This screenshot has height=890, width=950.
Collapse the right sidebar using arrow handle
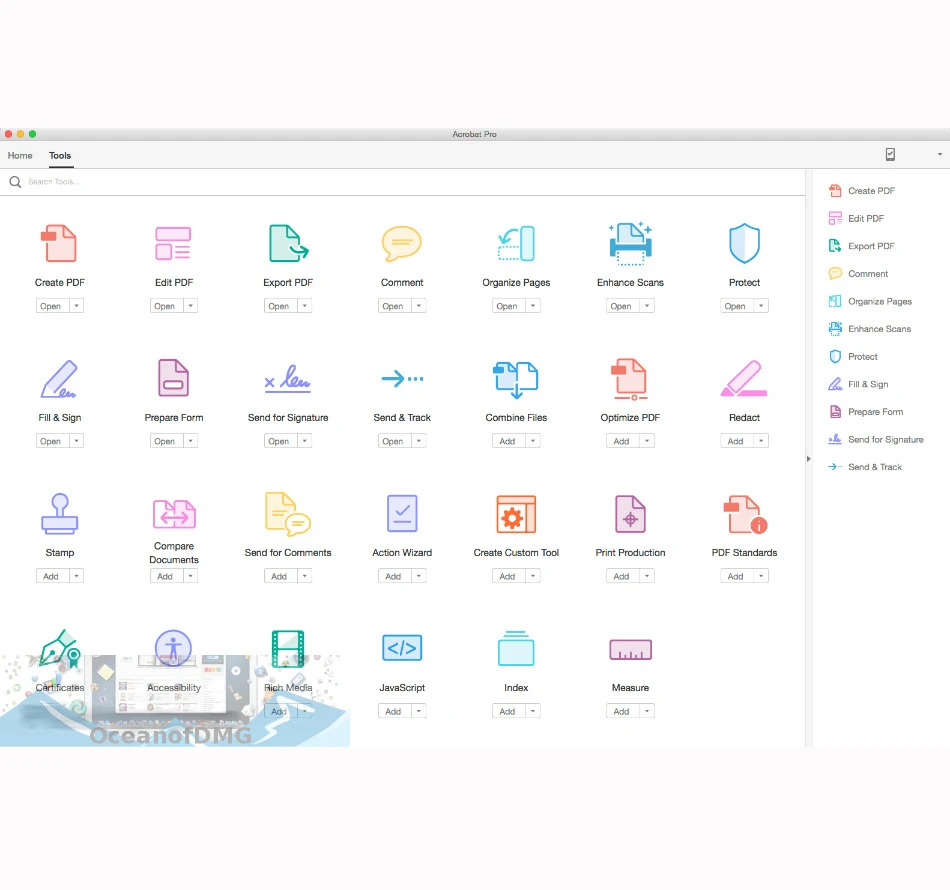coord(808,459)
